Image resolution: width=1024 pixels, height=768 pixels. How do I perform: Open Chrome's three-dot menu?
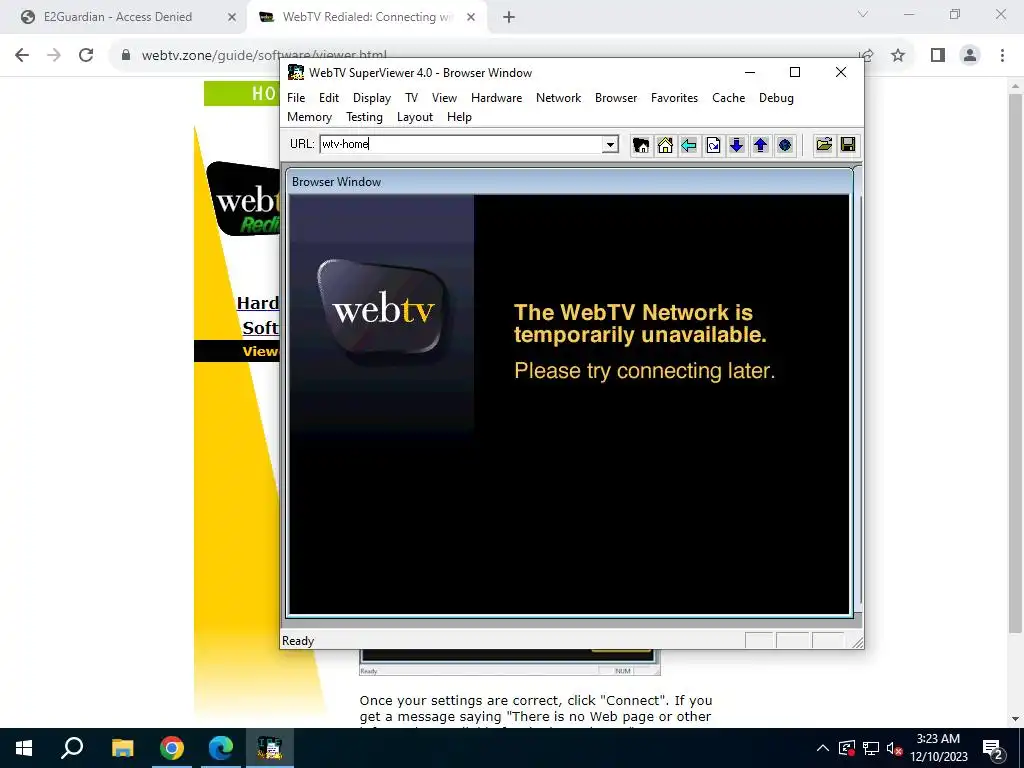(x=1002, y=56)
